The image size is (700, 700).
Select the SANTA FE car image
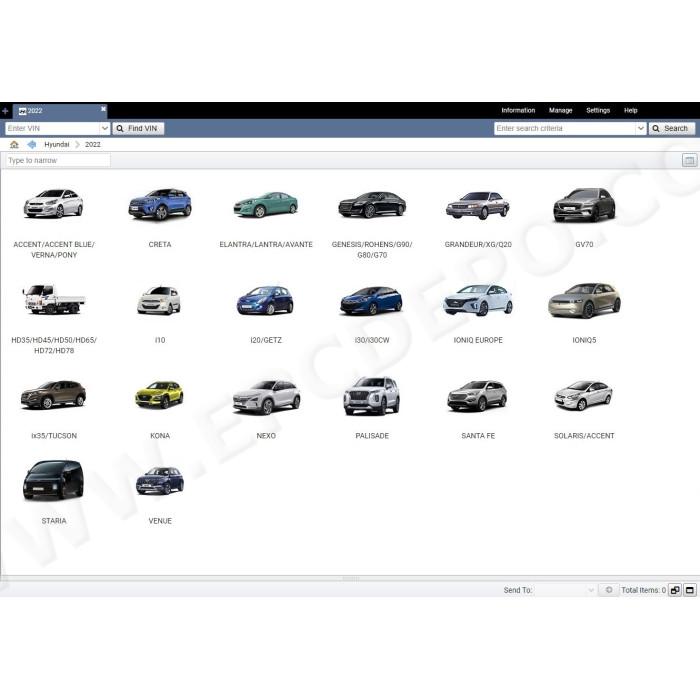tap(477, 396)
